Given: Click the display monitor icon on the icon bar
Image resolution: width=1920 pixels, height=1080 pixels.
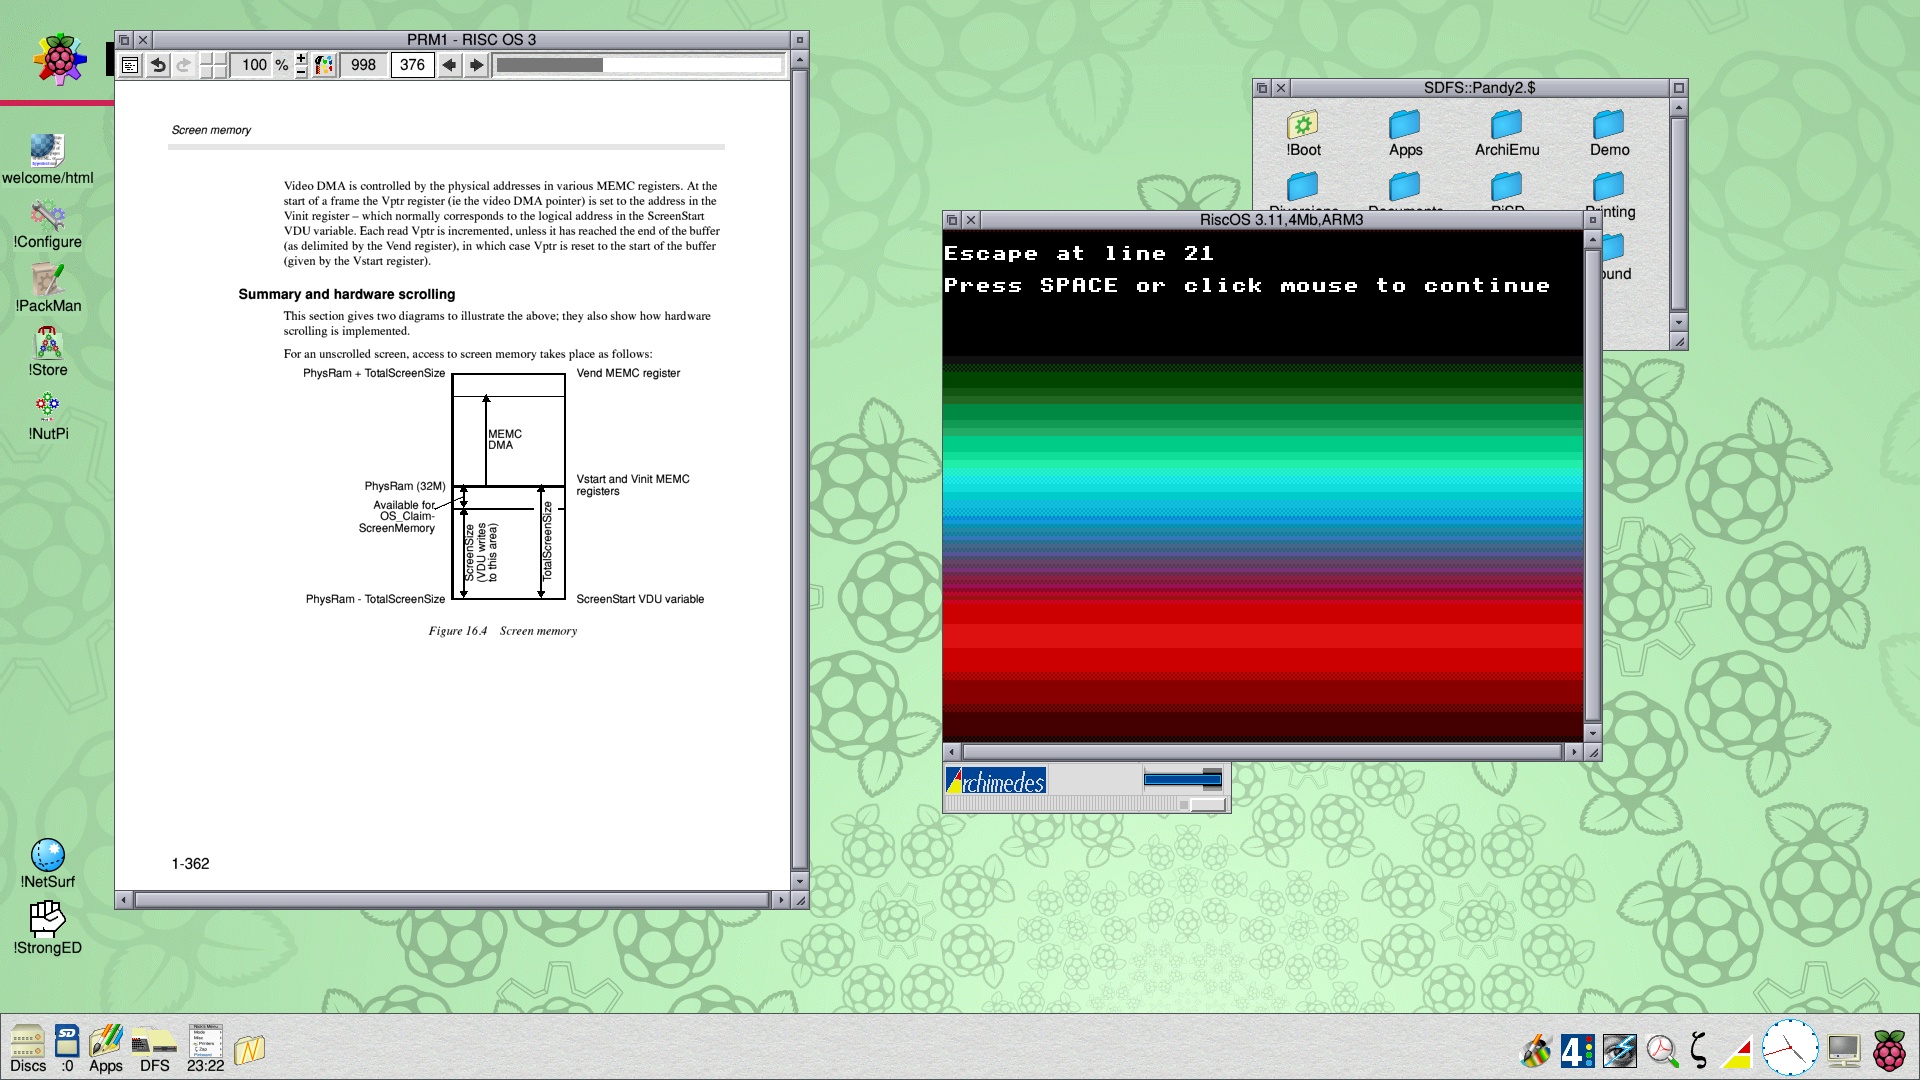Looking at the screenshot, I should [1843, 1051].
